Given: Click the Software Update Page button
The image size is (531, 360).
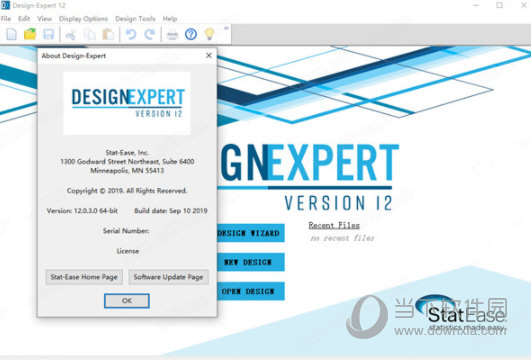Looking at the screenshot, I should [x=168, y=277].
